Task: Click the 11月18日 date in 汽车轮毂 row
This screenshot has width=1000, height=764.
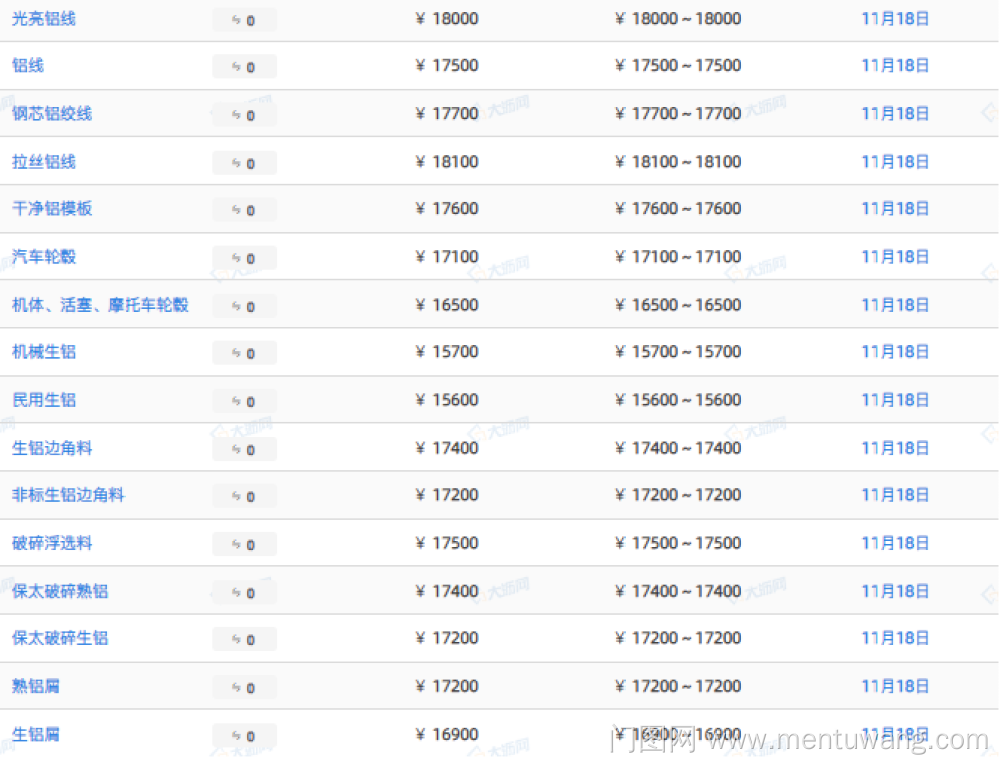Action: pos(895,257)
